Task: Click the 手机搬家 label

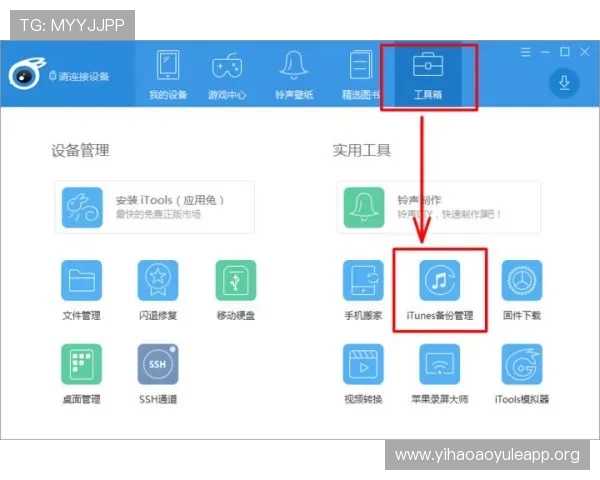Action: coord(363,315)
